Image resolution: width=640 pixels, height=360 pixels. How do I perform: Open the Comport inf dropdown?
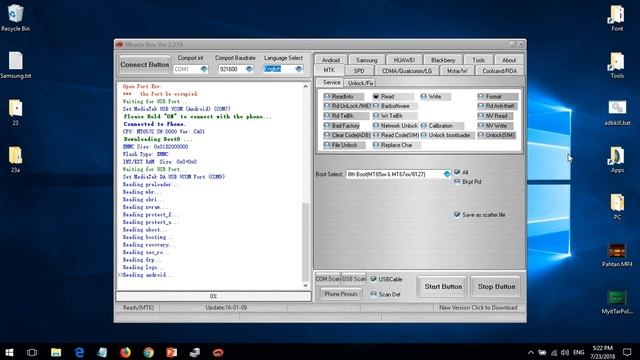[204, 69]
